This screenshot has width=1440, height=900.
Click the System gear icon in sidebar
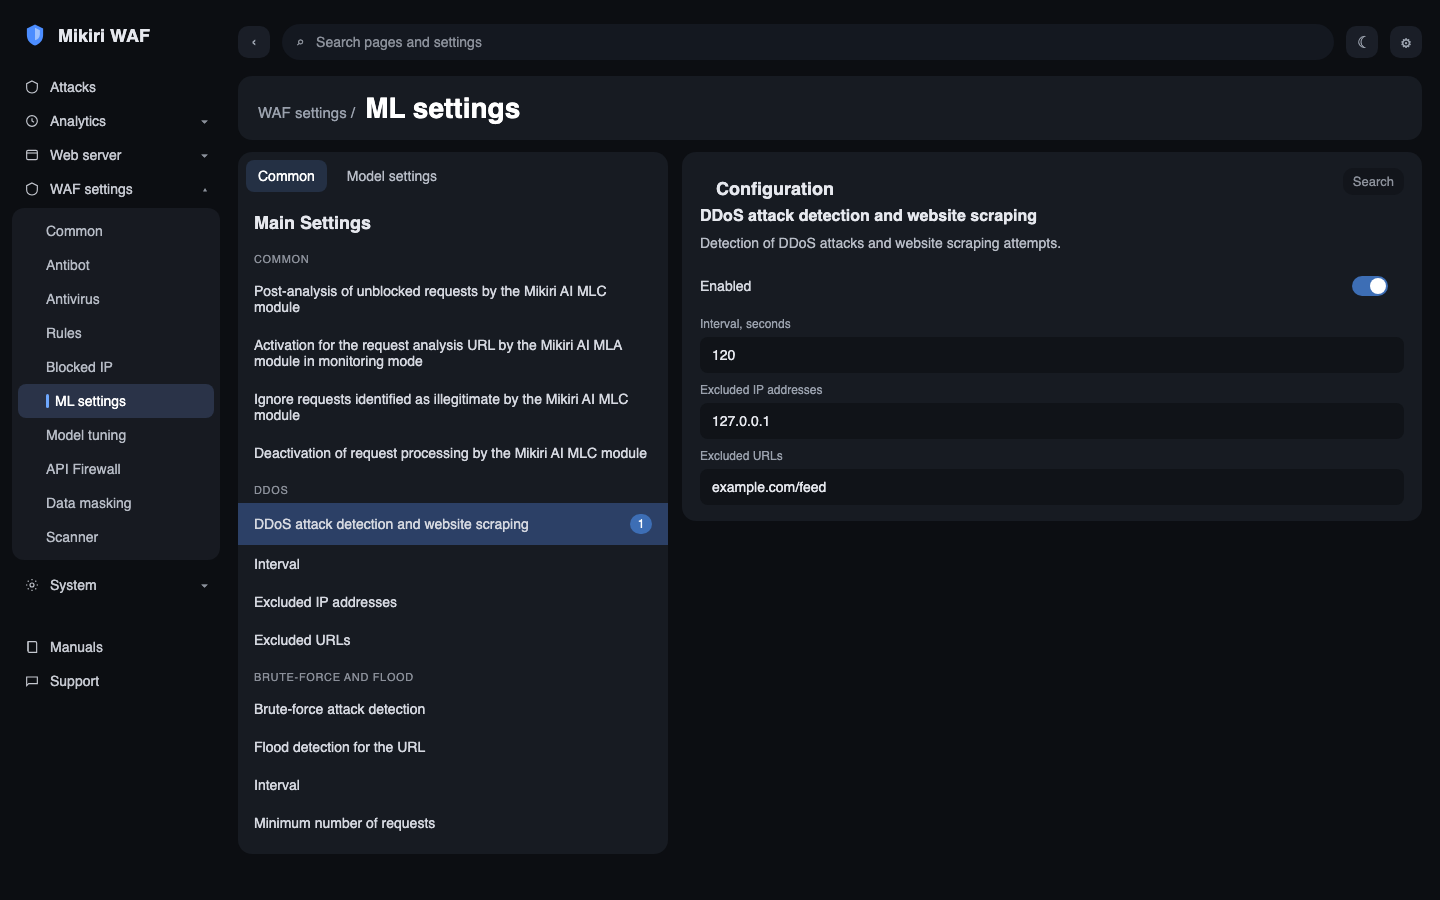[x=32, y=585]
